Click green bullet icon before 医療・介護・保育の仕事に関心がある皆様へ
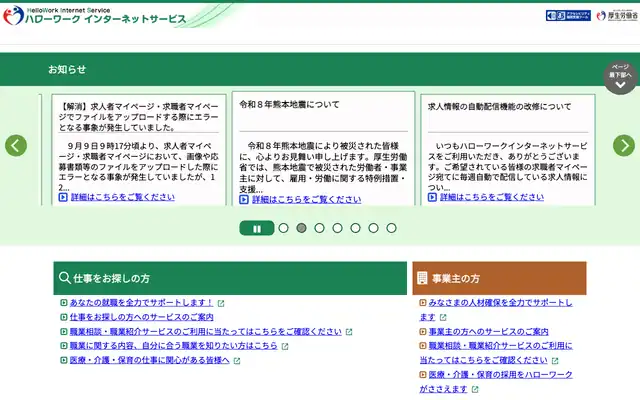 (64, 360)
